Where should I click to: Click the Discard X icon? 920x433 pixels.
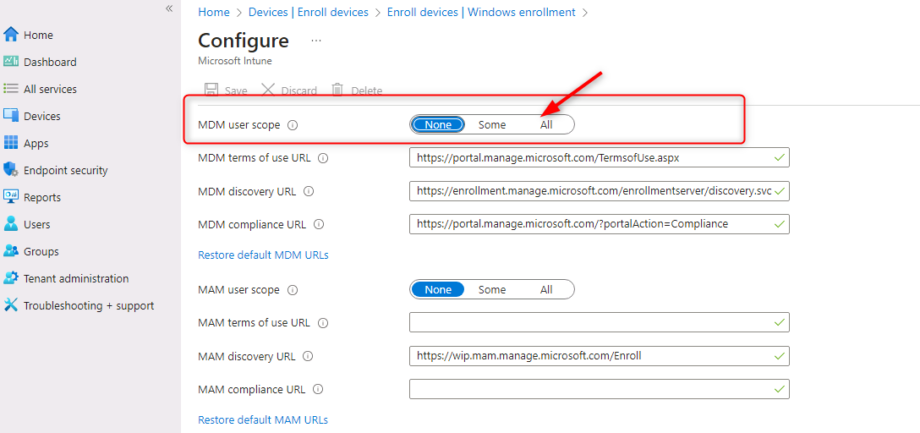pos(268,90)
